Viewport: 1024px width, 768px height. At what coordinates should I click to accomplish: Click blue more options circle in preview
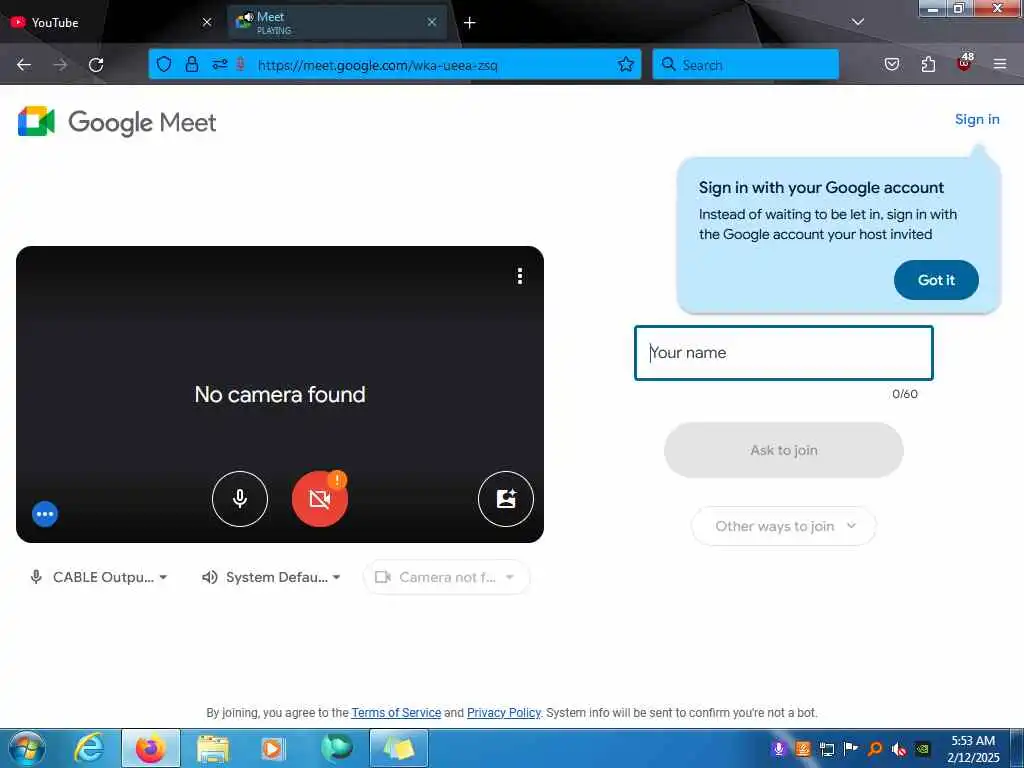click(x=45, y=514)
